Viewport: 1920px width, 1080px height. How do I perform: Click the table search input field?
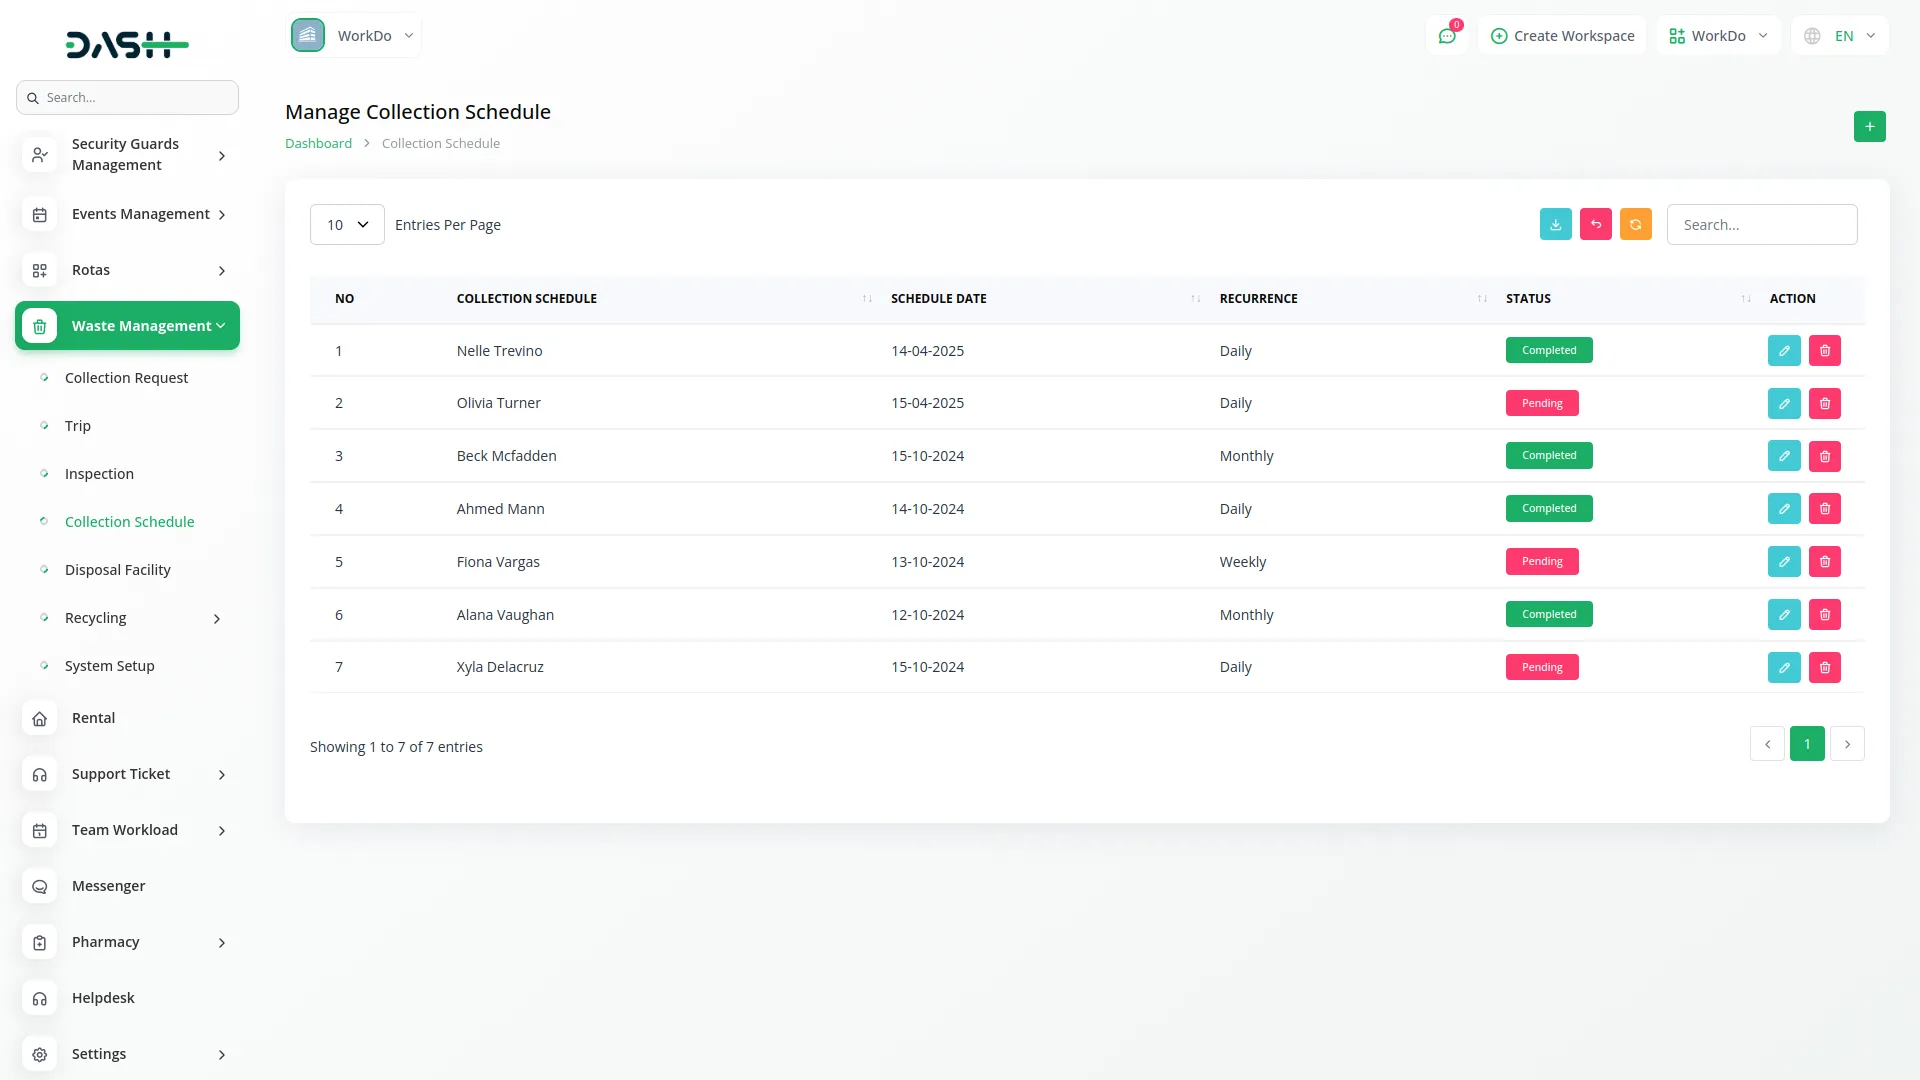(1761, 225)
